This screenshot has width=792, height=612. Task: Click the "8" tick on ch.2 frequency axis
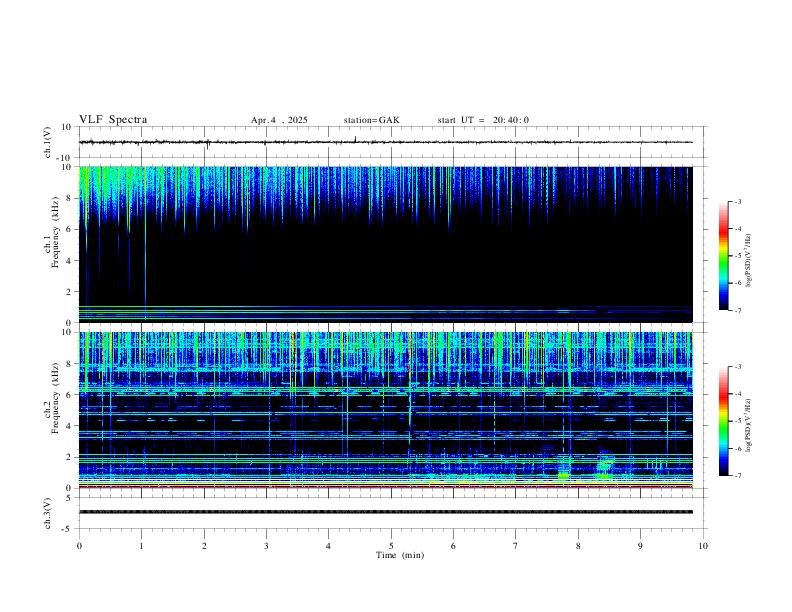[x=70, y=364]
